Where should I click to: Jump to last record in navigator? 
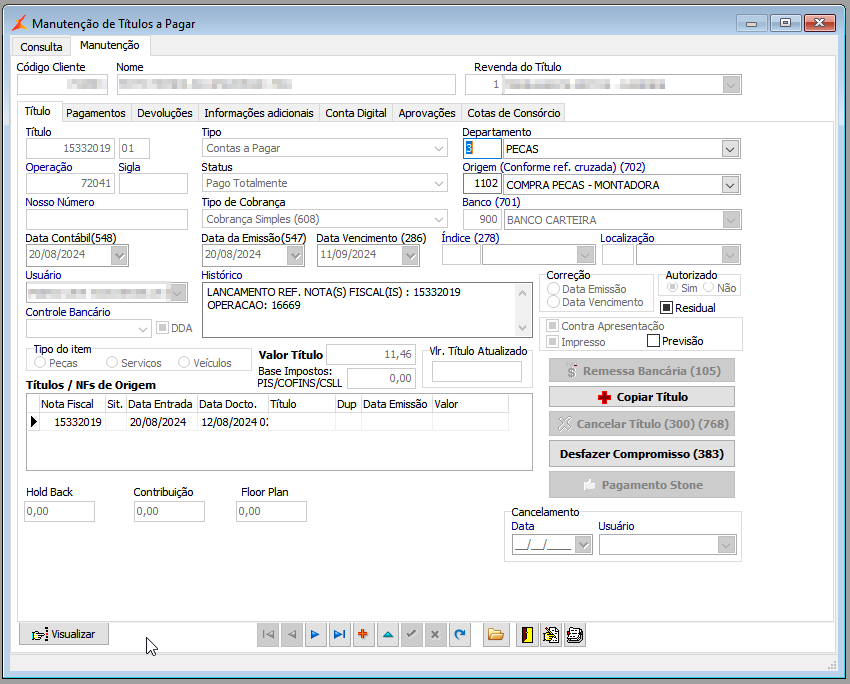coord(339,634)
